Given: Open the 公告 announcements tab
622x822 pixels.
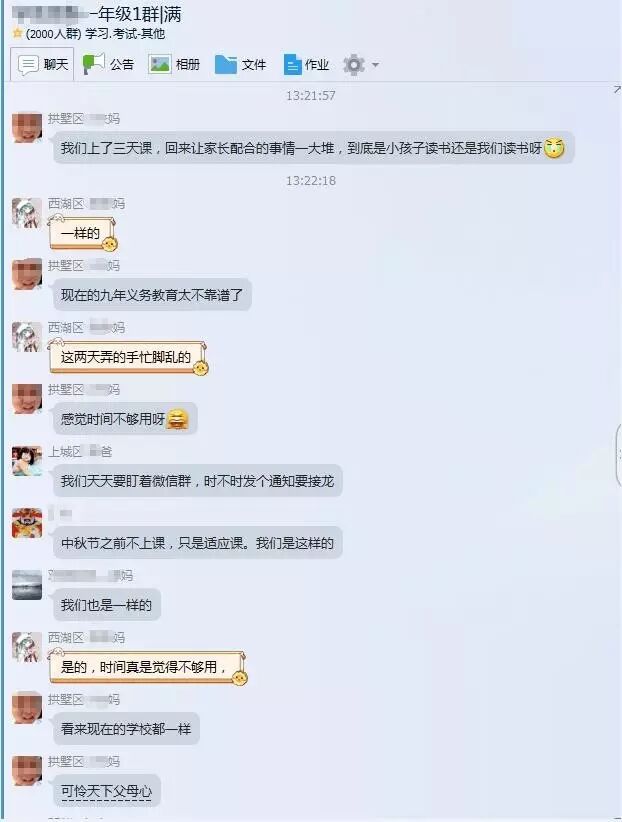Looking at the screenshot, I should [109, 64].
